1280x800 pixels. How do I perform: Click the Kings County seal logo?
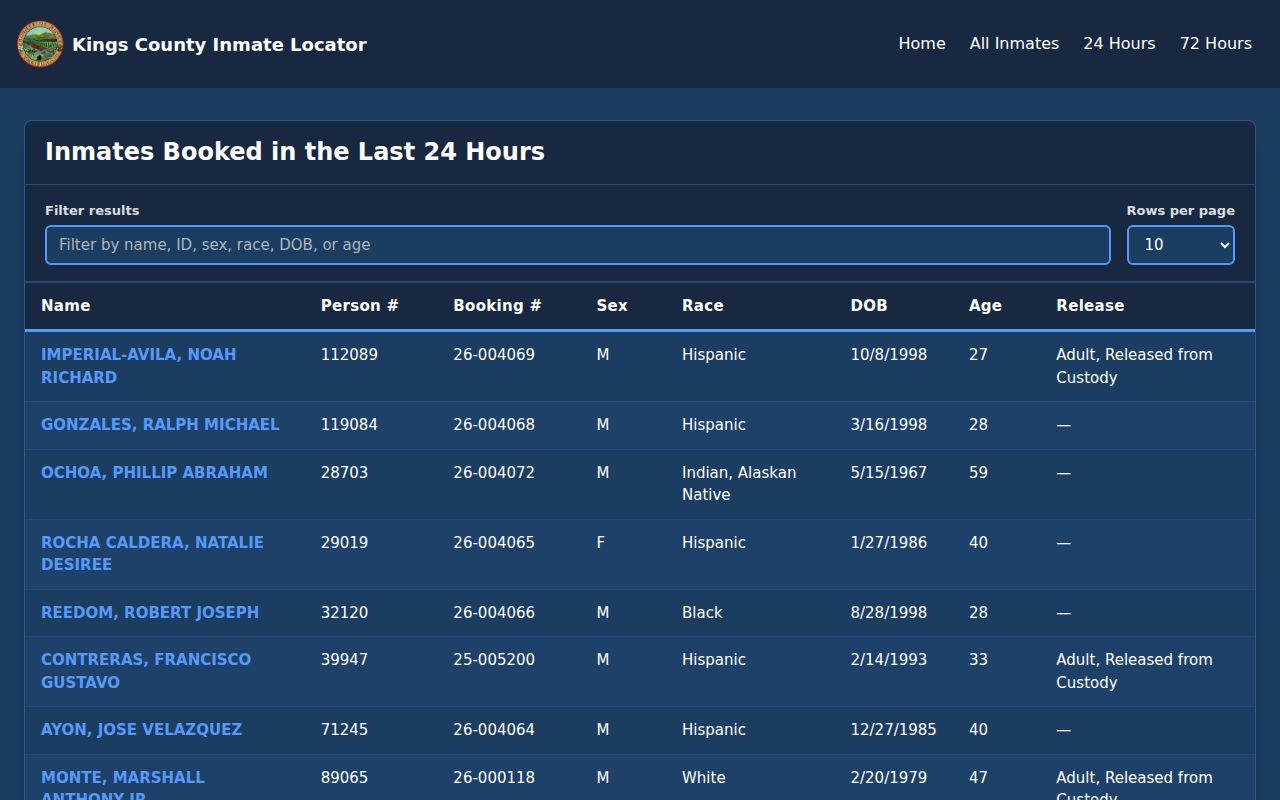[x=40, y=44]
